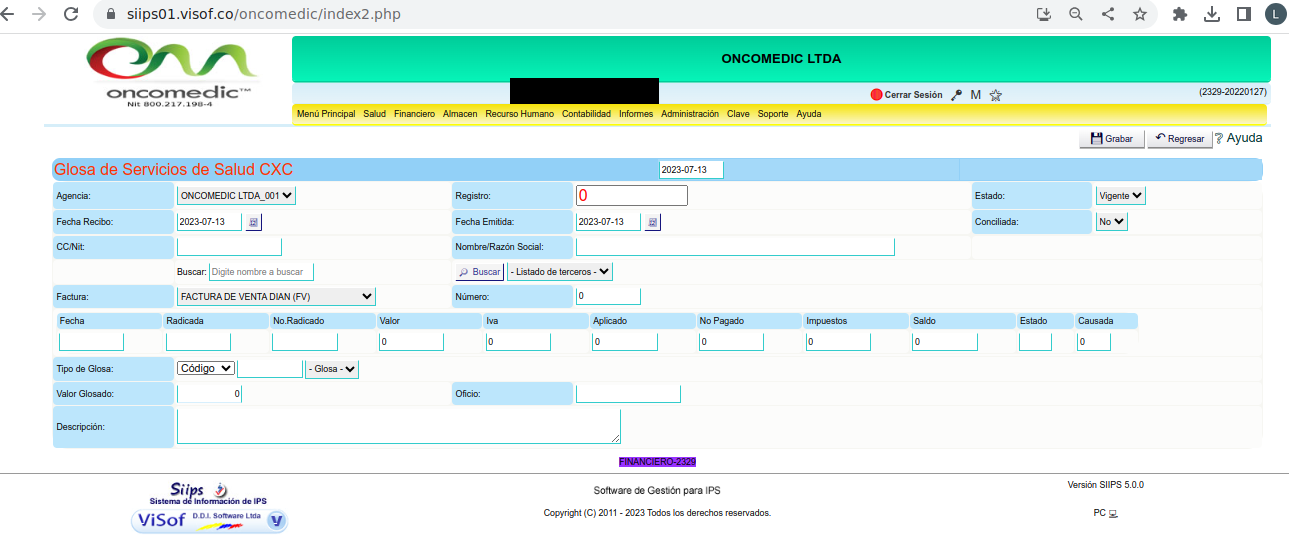
Task: Open the Contabilidad menu
Action: click(x=586, y=114)
